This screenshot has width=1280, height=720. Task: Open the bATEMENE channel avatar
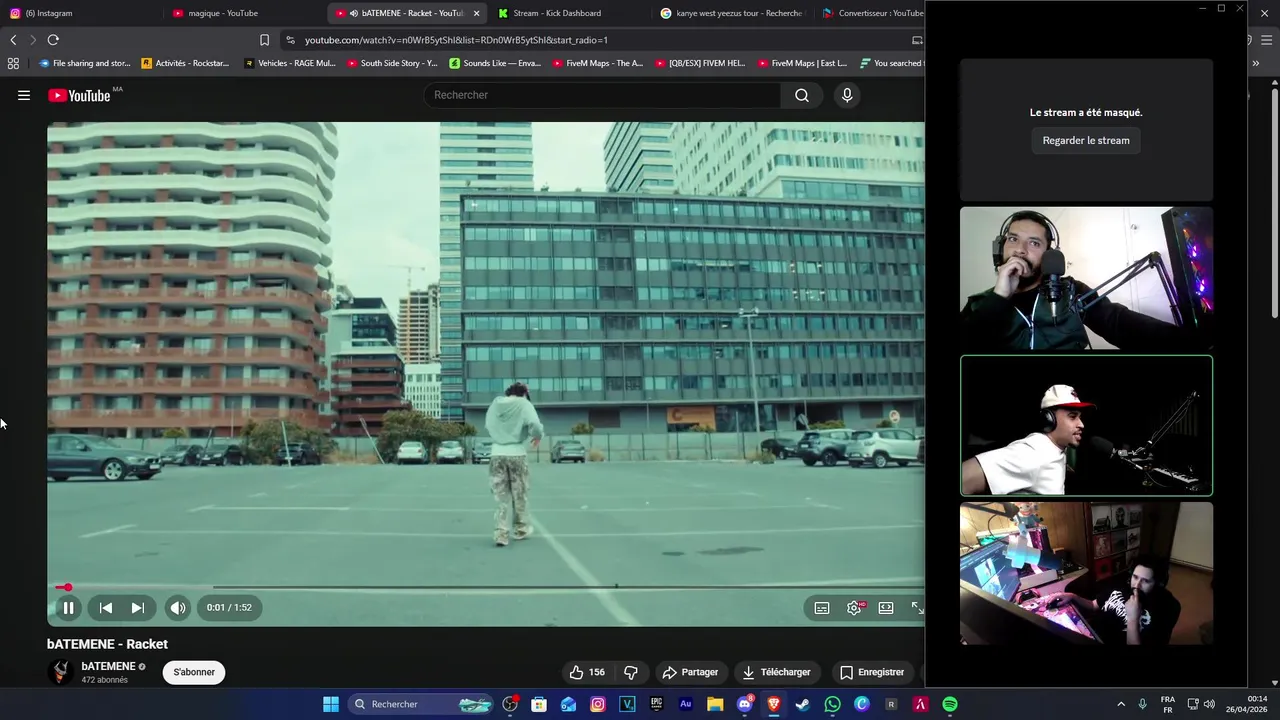(x=61, y=672)
